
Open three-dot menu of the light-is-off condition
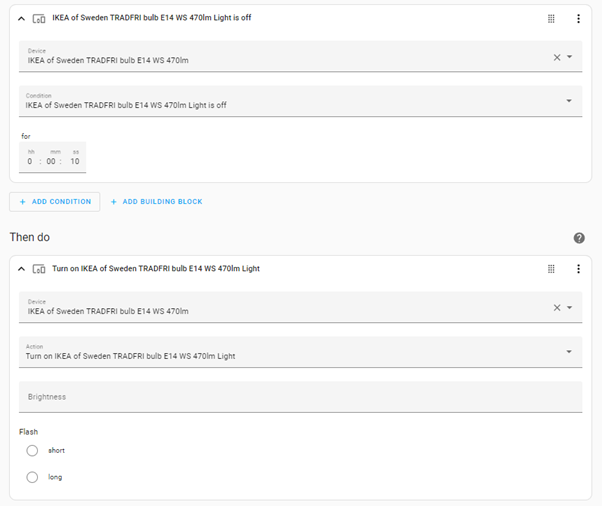578,18
